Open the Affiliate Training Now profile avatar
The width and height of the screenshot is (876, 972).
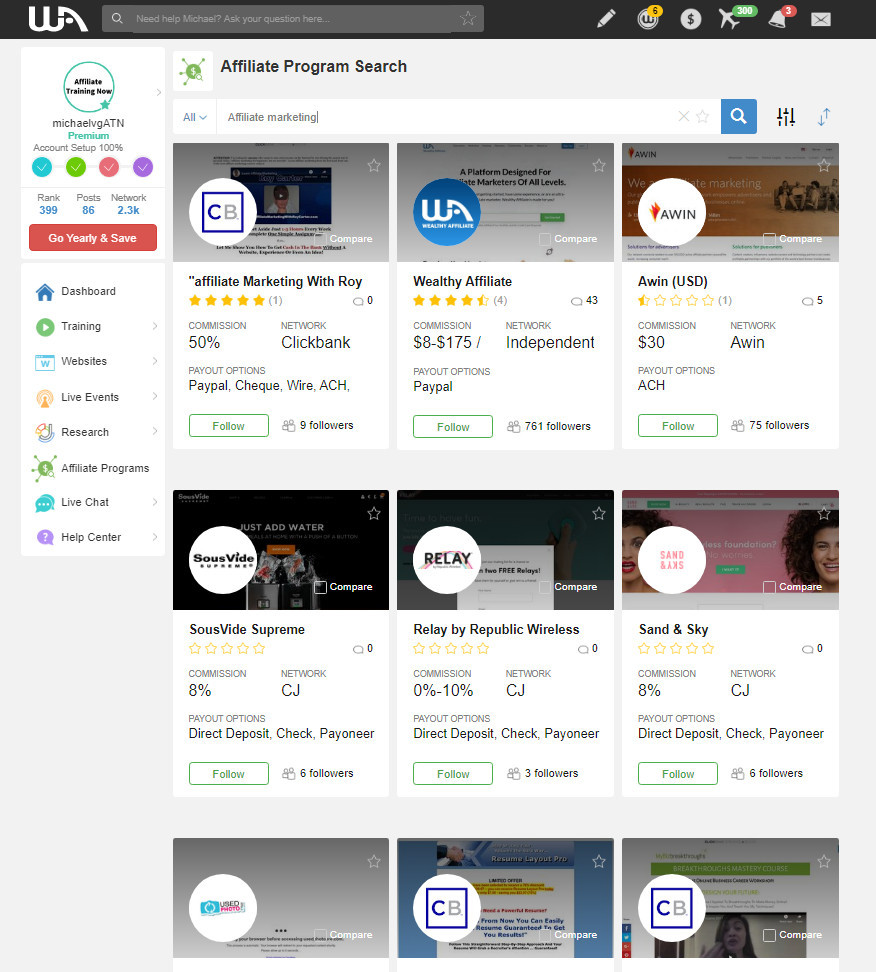pos(89,87)
